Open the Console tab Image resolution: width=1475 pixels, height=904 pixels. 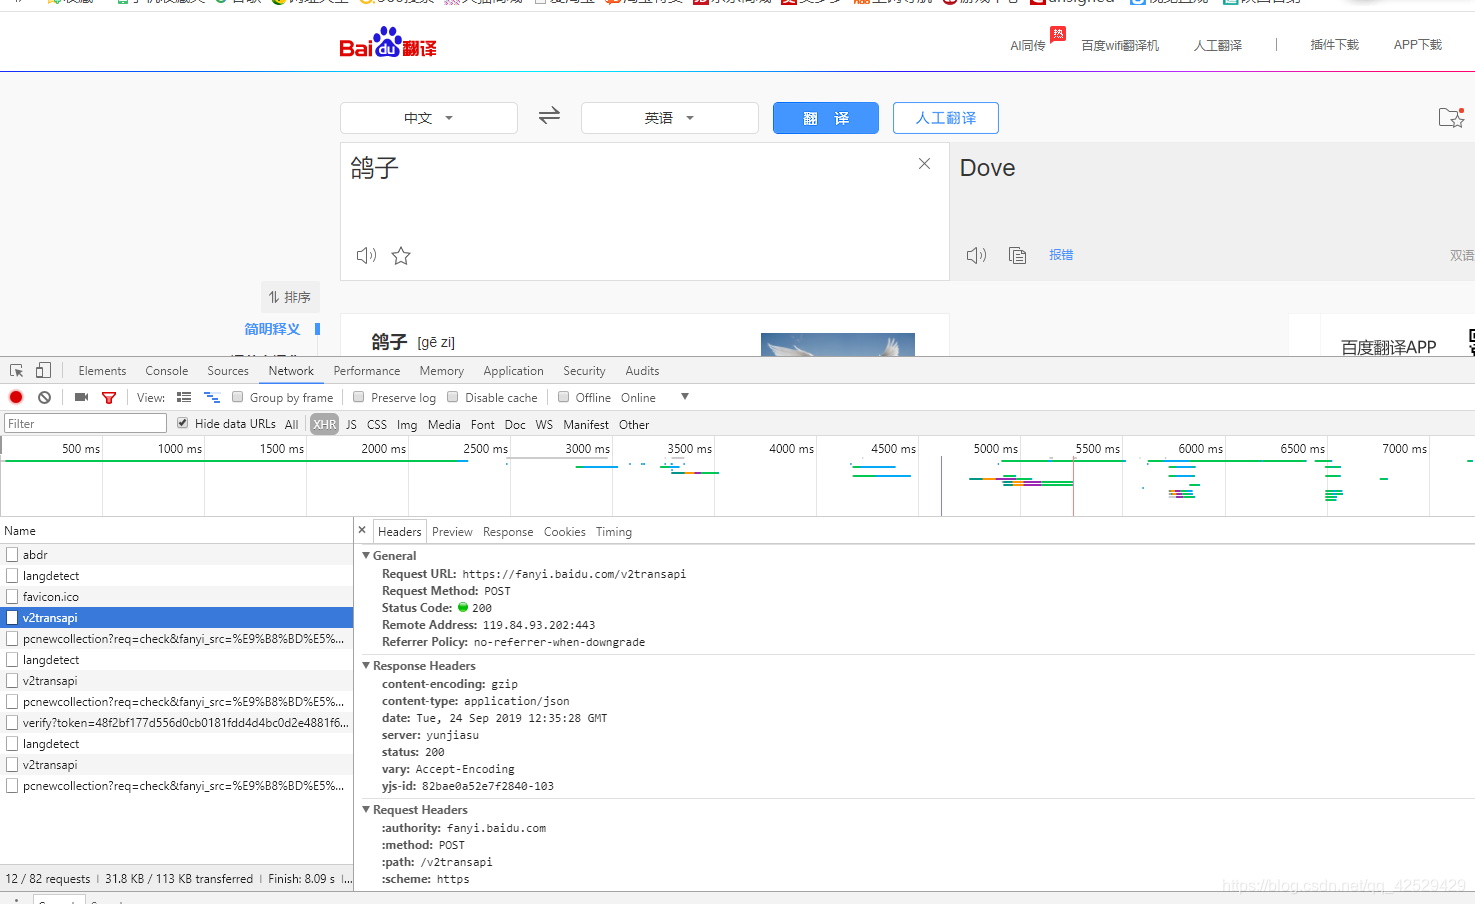(167, 370)
